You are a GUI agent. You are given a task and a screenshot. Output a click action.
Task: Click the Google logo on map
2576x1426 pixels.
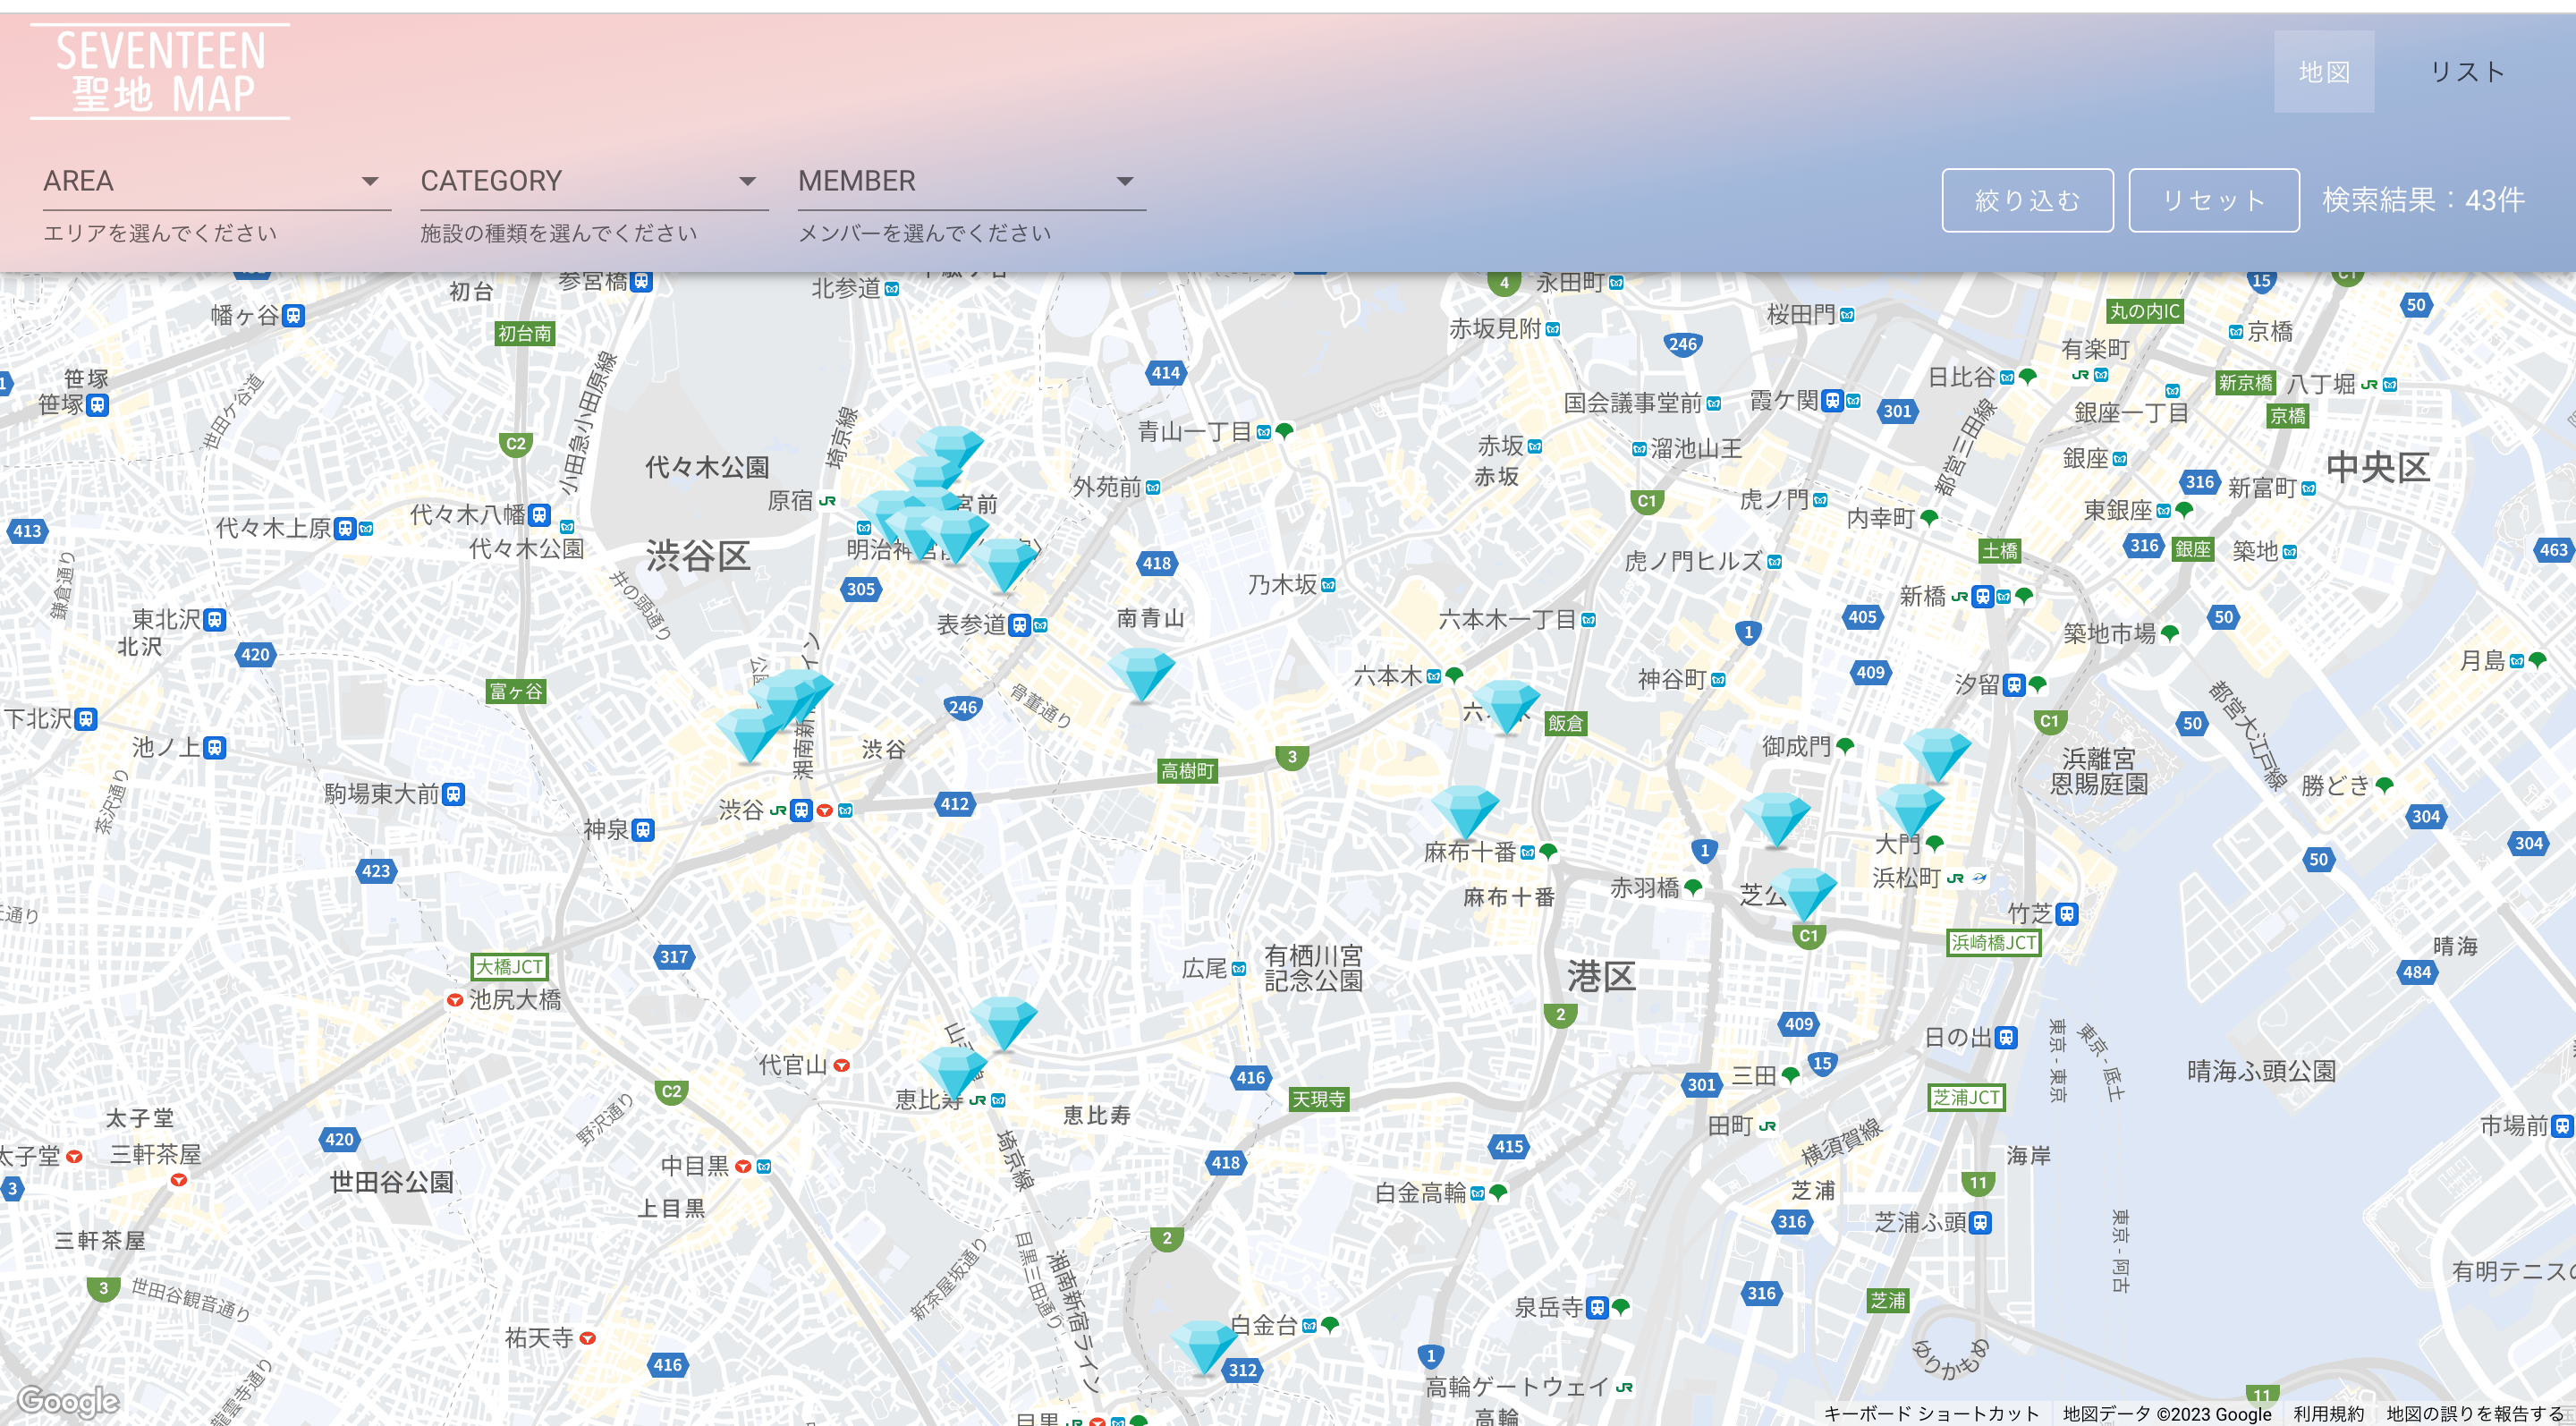point(68,1401)
